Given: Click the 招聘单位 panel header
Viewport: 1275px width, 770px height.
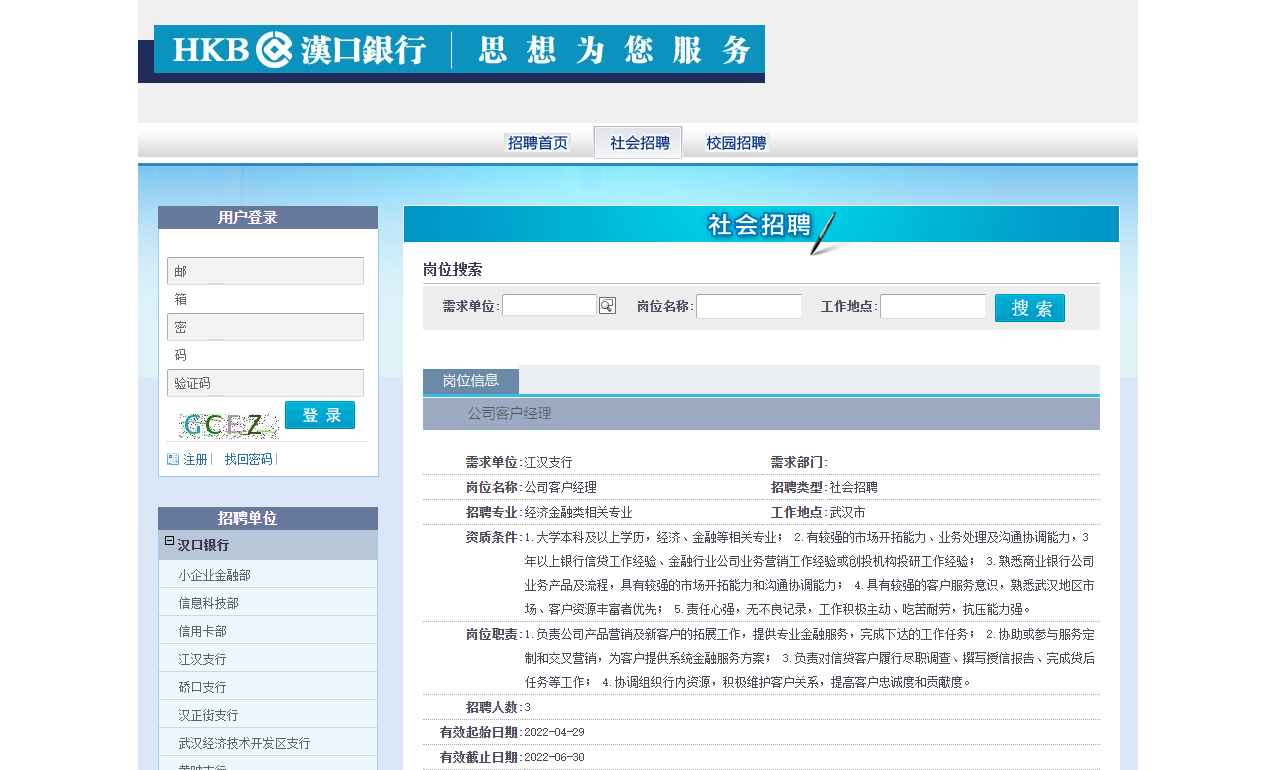Looking at the screenshot, I should pyautogui.click(x=268, y=518).
